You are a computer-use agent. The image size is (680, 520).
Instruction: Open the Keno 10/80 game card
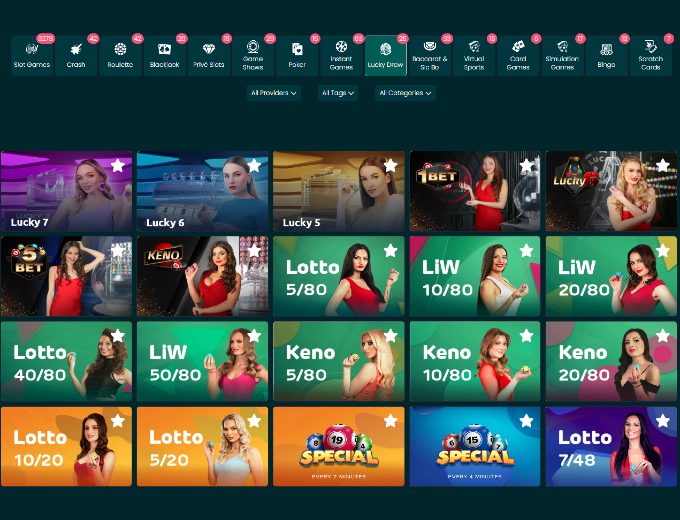pyautogui.click(x=475, y=361)
